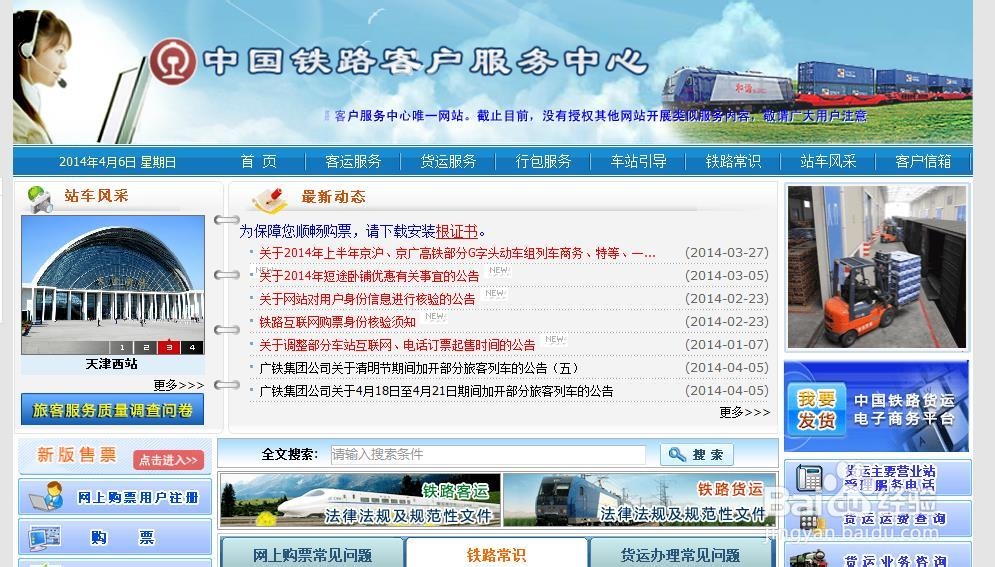Image resolution: width=995 pixels, height=567 pixels.
Task: Open 关于网站对用户身份信息进行核验的公告
Action: [367, 299]
